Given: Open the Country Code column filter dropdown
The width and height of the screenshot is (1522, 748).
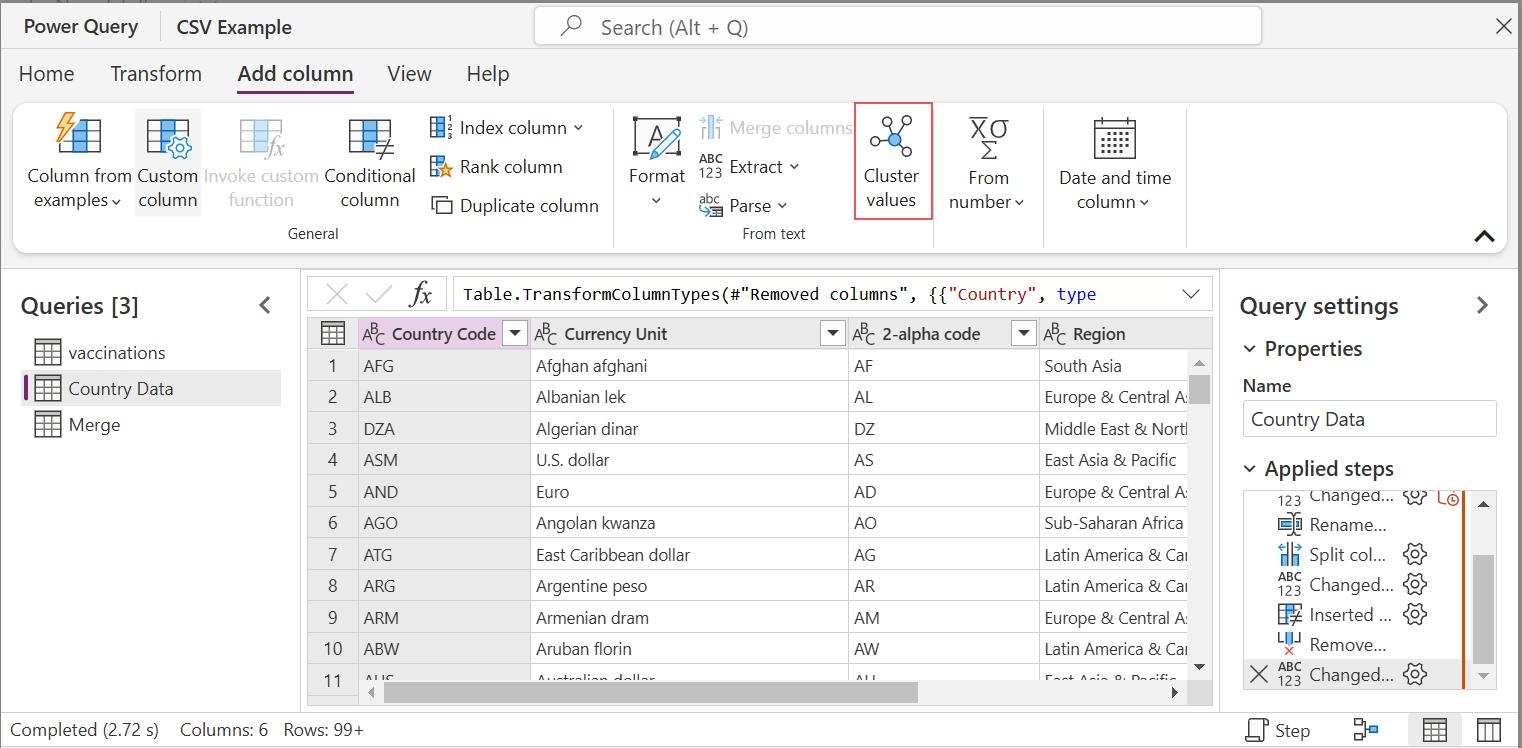Looking at the screenshot, I should pos(515,334).
